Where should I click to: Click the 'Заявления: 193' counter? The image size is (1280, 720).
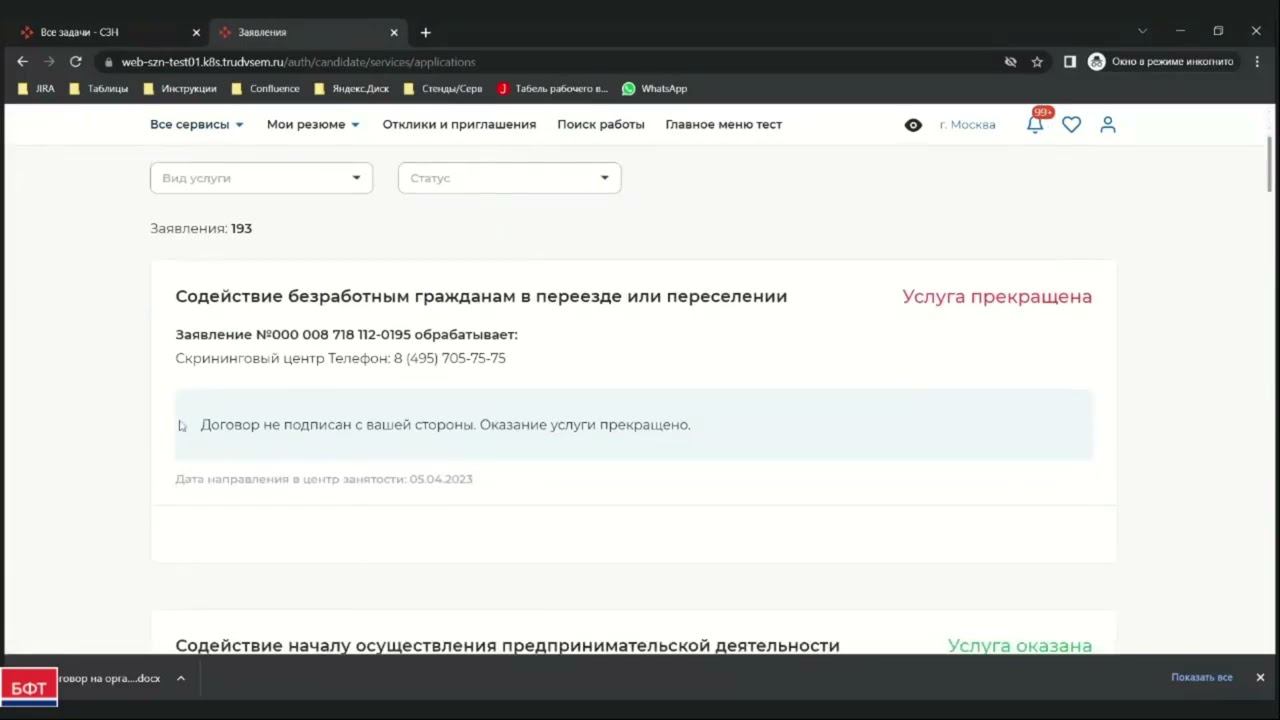pos(201,228)
